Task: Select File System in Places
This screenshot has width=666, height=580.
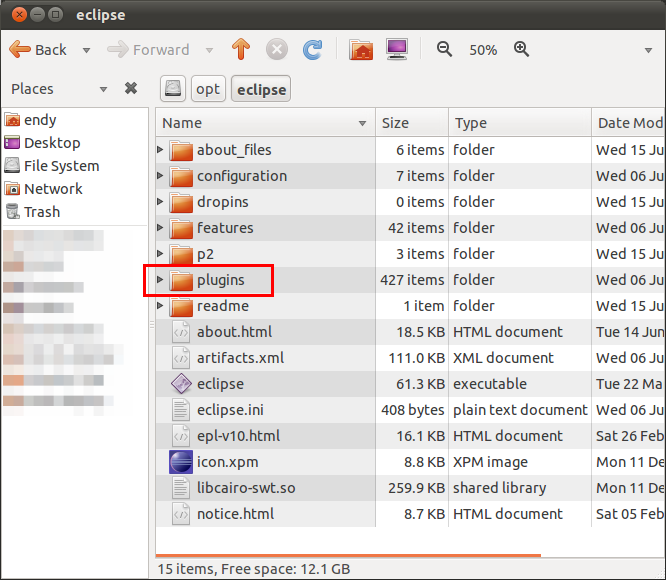Action: (x=61, y=166)
